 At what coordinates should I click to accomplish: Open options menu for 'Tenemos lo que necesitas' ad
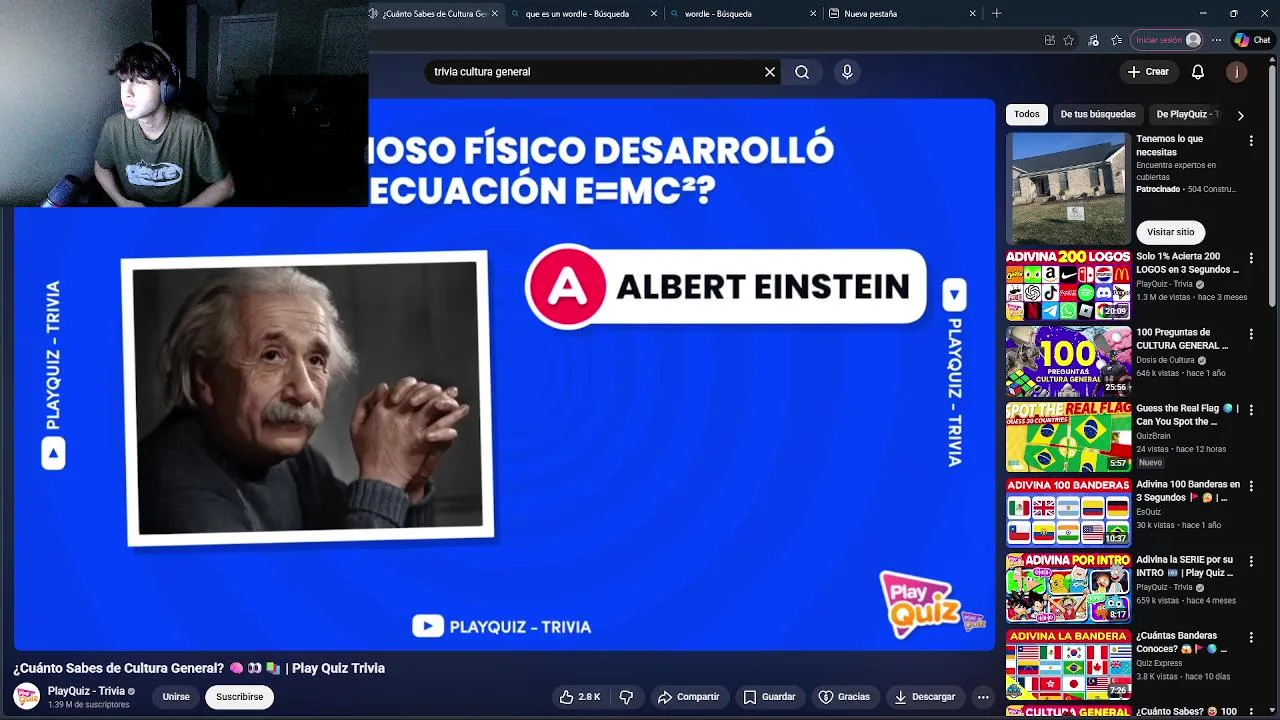click(x=1251, y=141)
